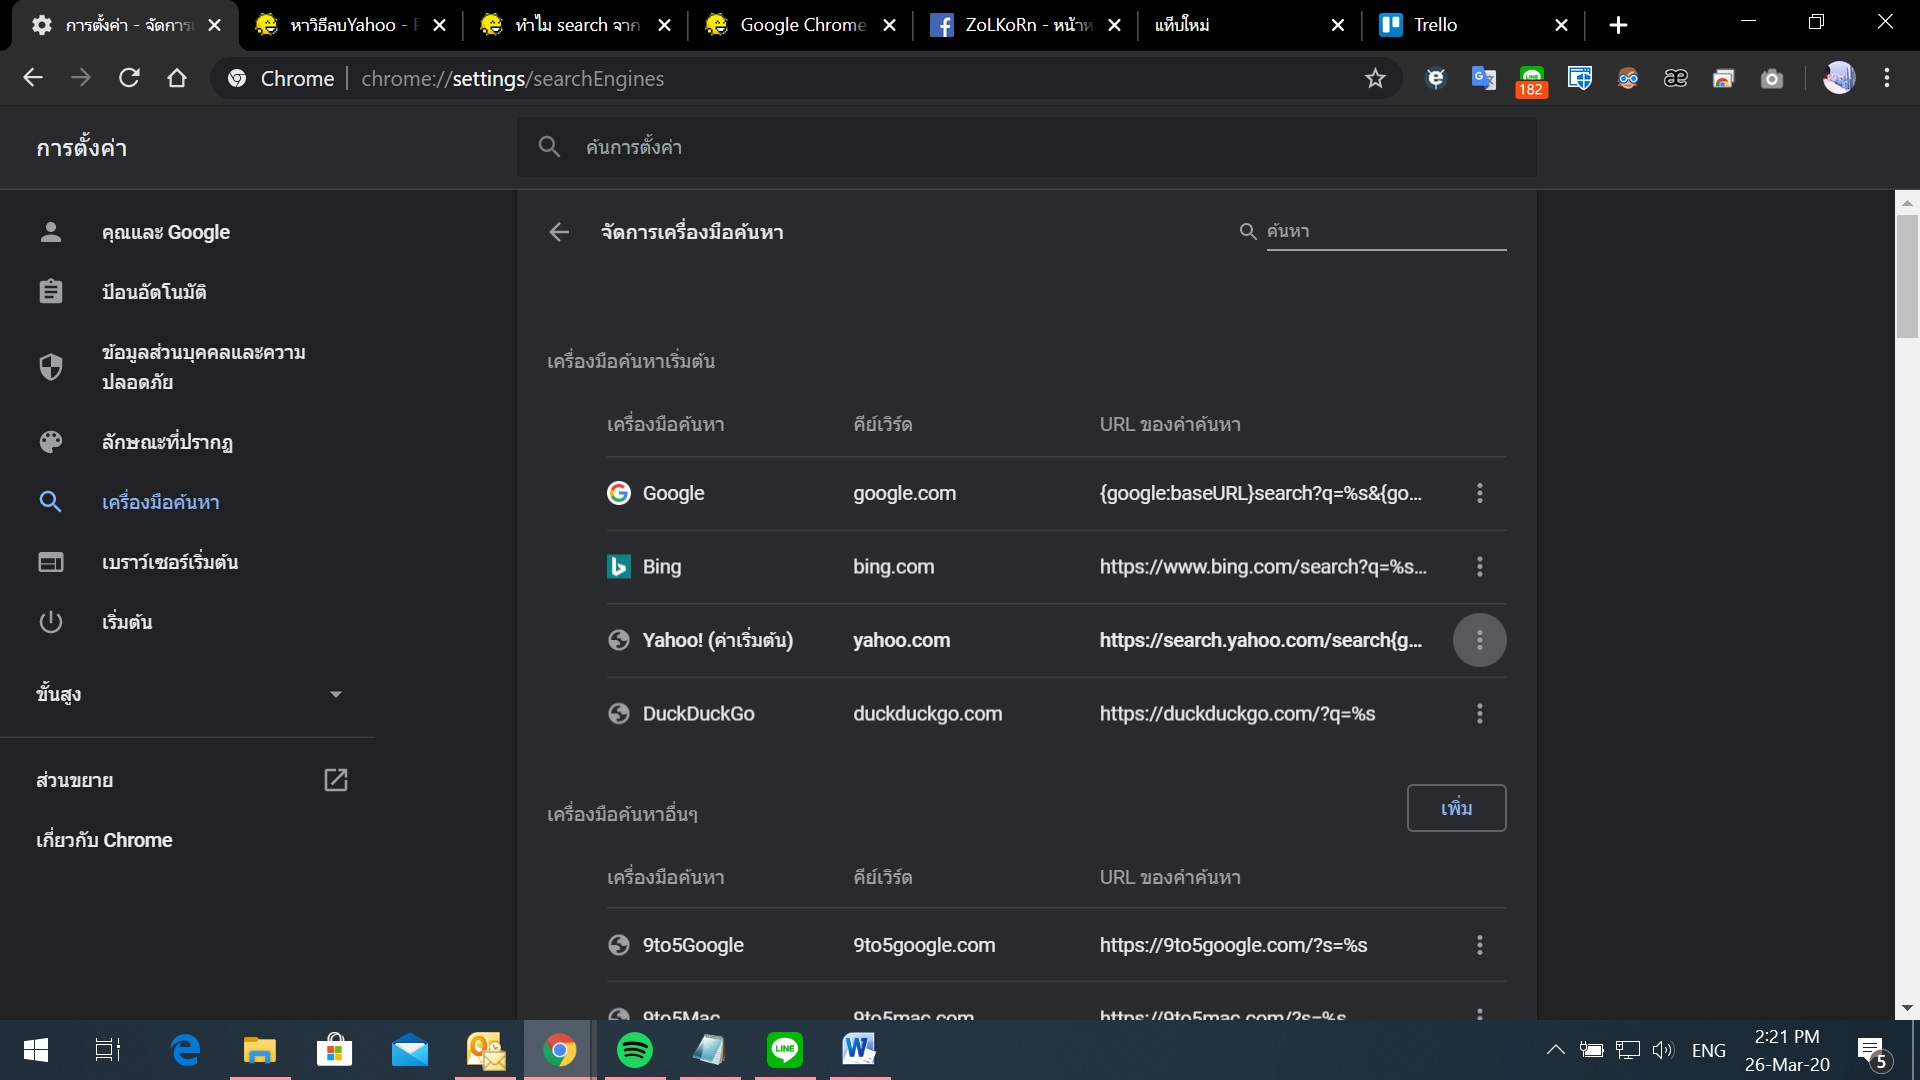Open more actions for DuckDuckGo
This screenshot has width=1920, height=1080.
point(1479,714)
